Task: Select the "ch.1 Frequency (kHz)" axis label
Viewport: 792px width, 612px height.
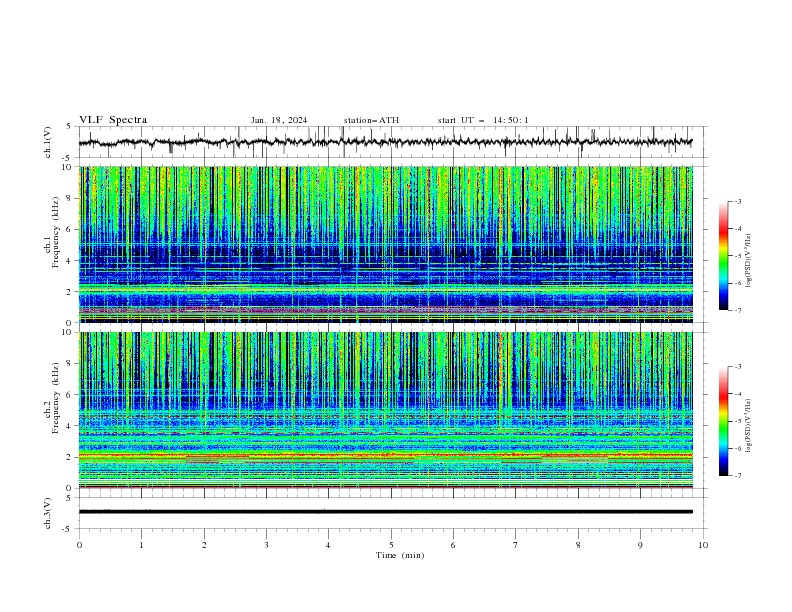Action: tap(52, 232)
